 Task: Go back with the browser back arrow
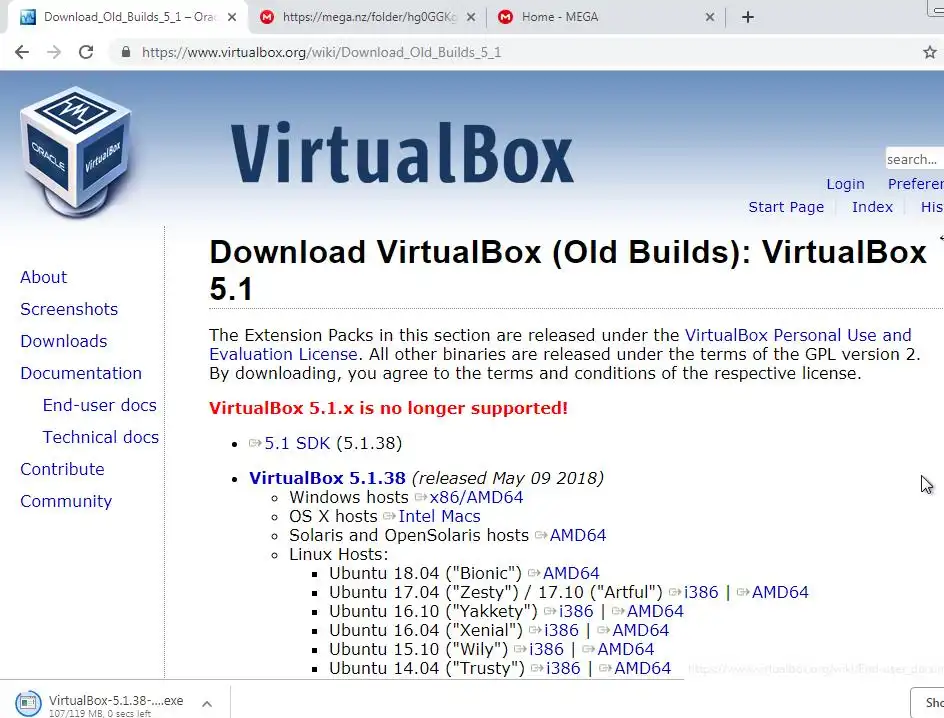[22, 52]
